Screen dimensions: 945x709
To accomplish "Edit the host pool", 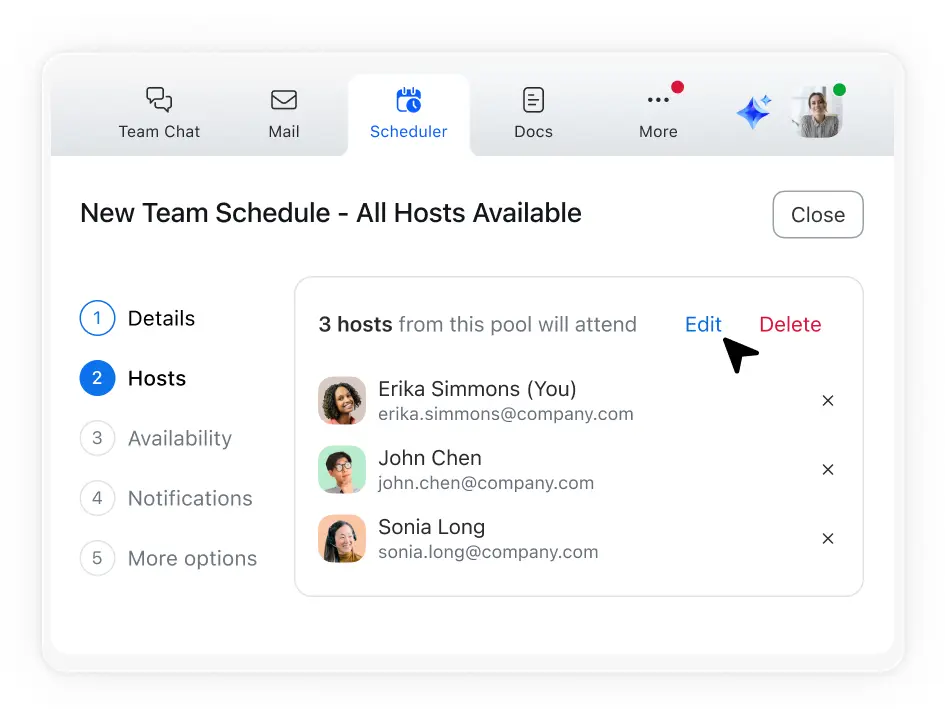I will coord(703,324).
